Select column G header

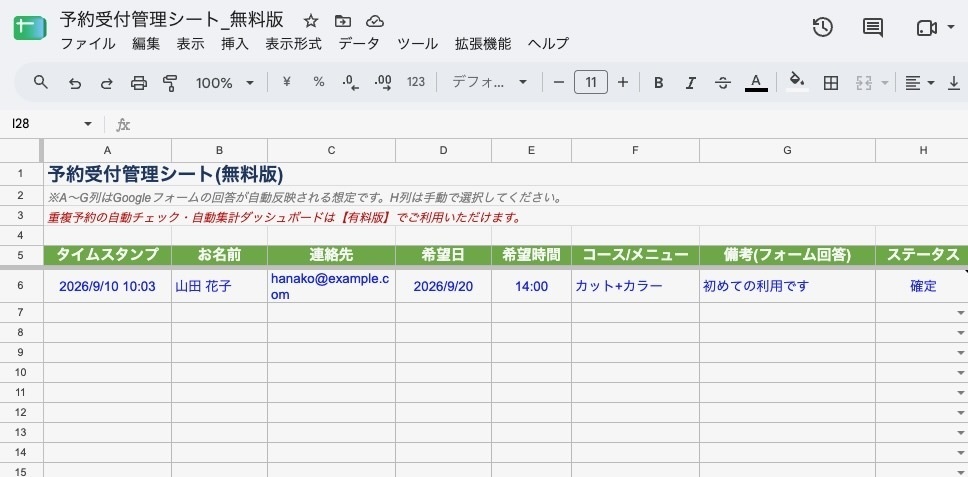point(787,151)
